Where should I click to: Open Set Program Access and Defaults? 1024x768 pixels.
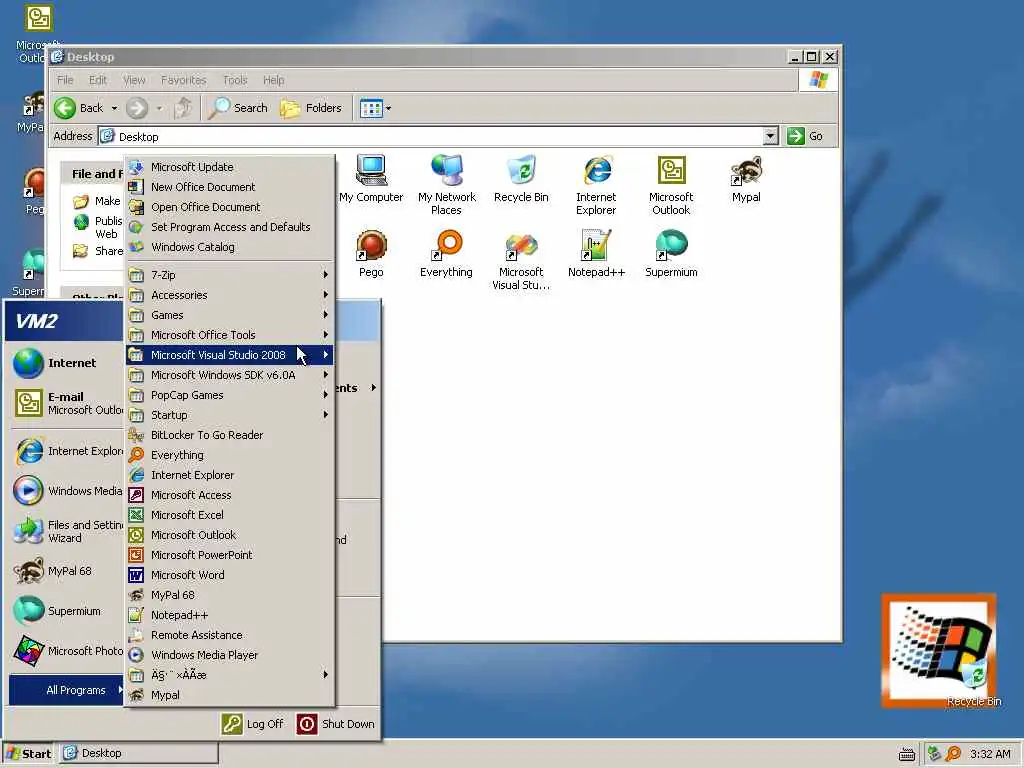[230, 227]
